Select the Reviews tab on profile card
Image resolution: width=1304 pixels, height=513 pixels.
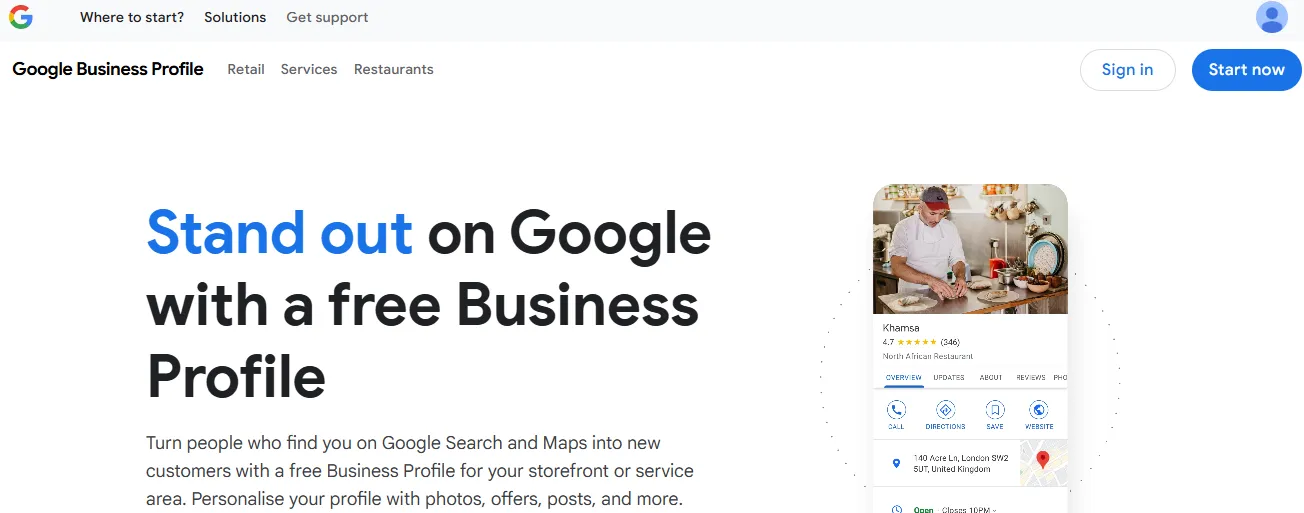point(1030,377)
